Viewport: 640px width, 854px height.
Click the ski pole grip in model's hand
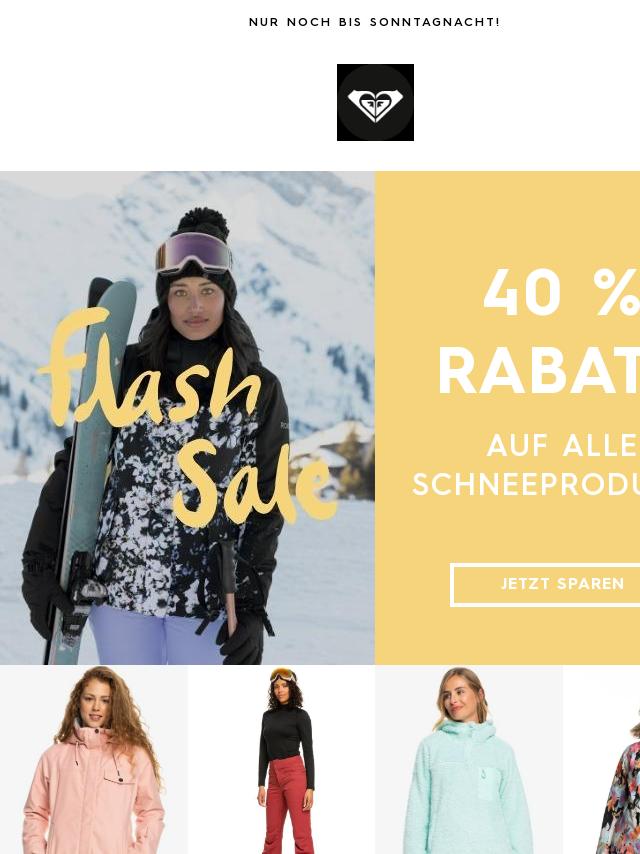(x=228, y=566)
